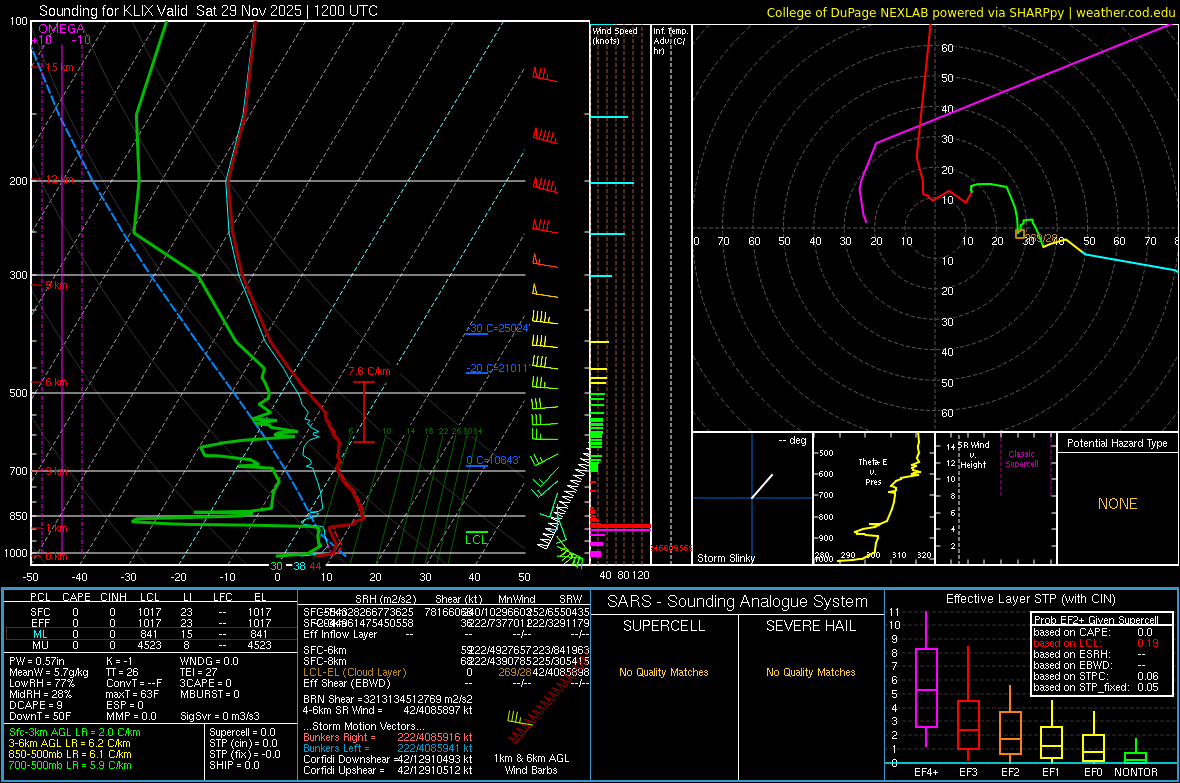Click the '-30 C=25024' temperature level label
Screen dimensions: 1180x783
point(498,328)
